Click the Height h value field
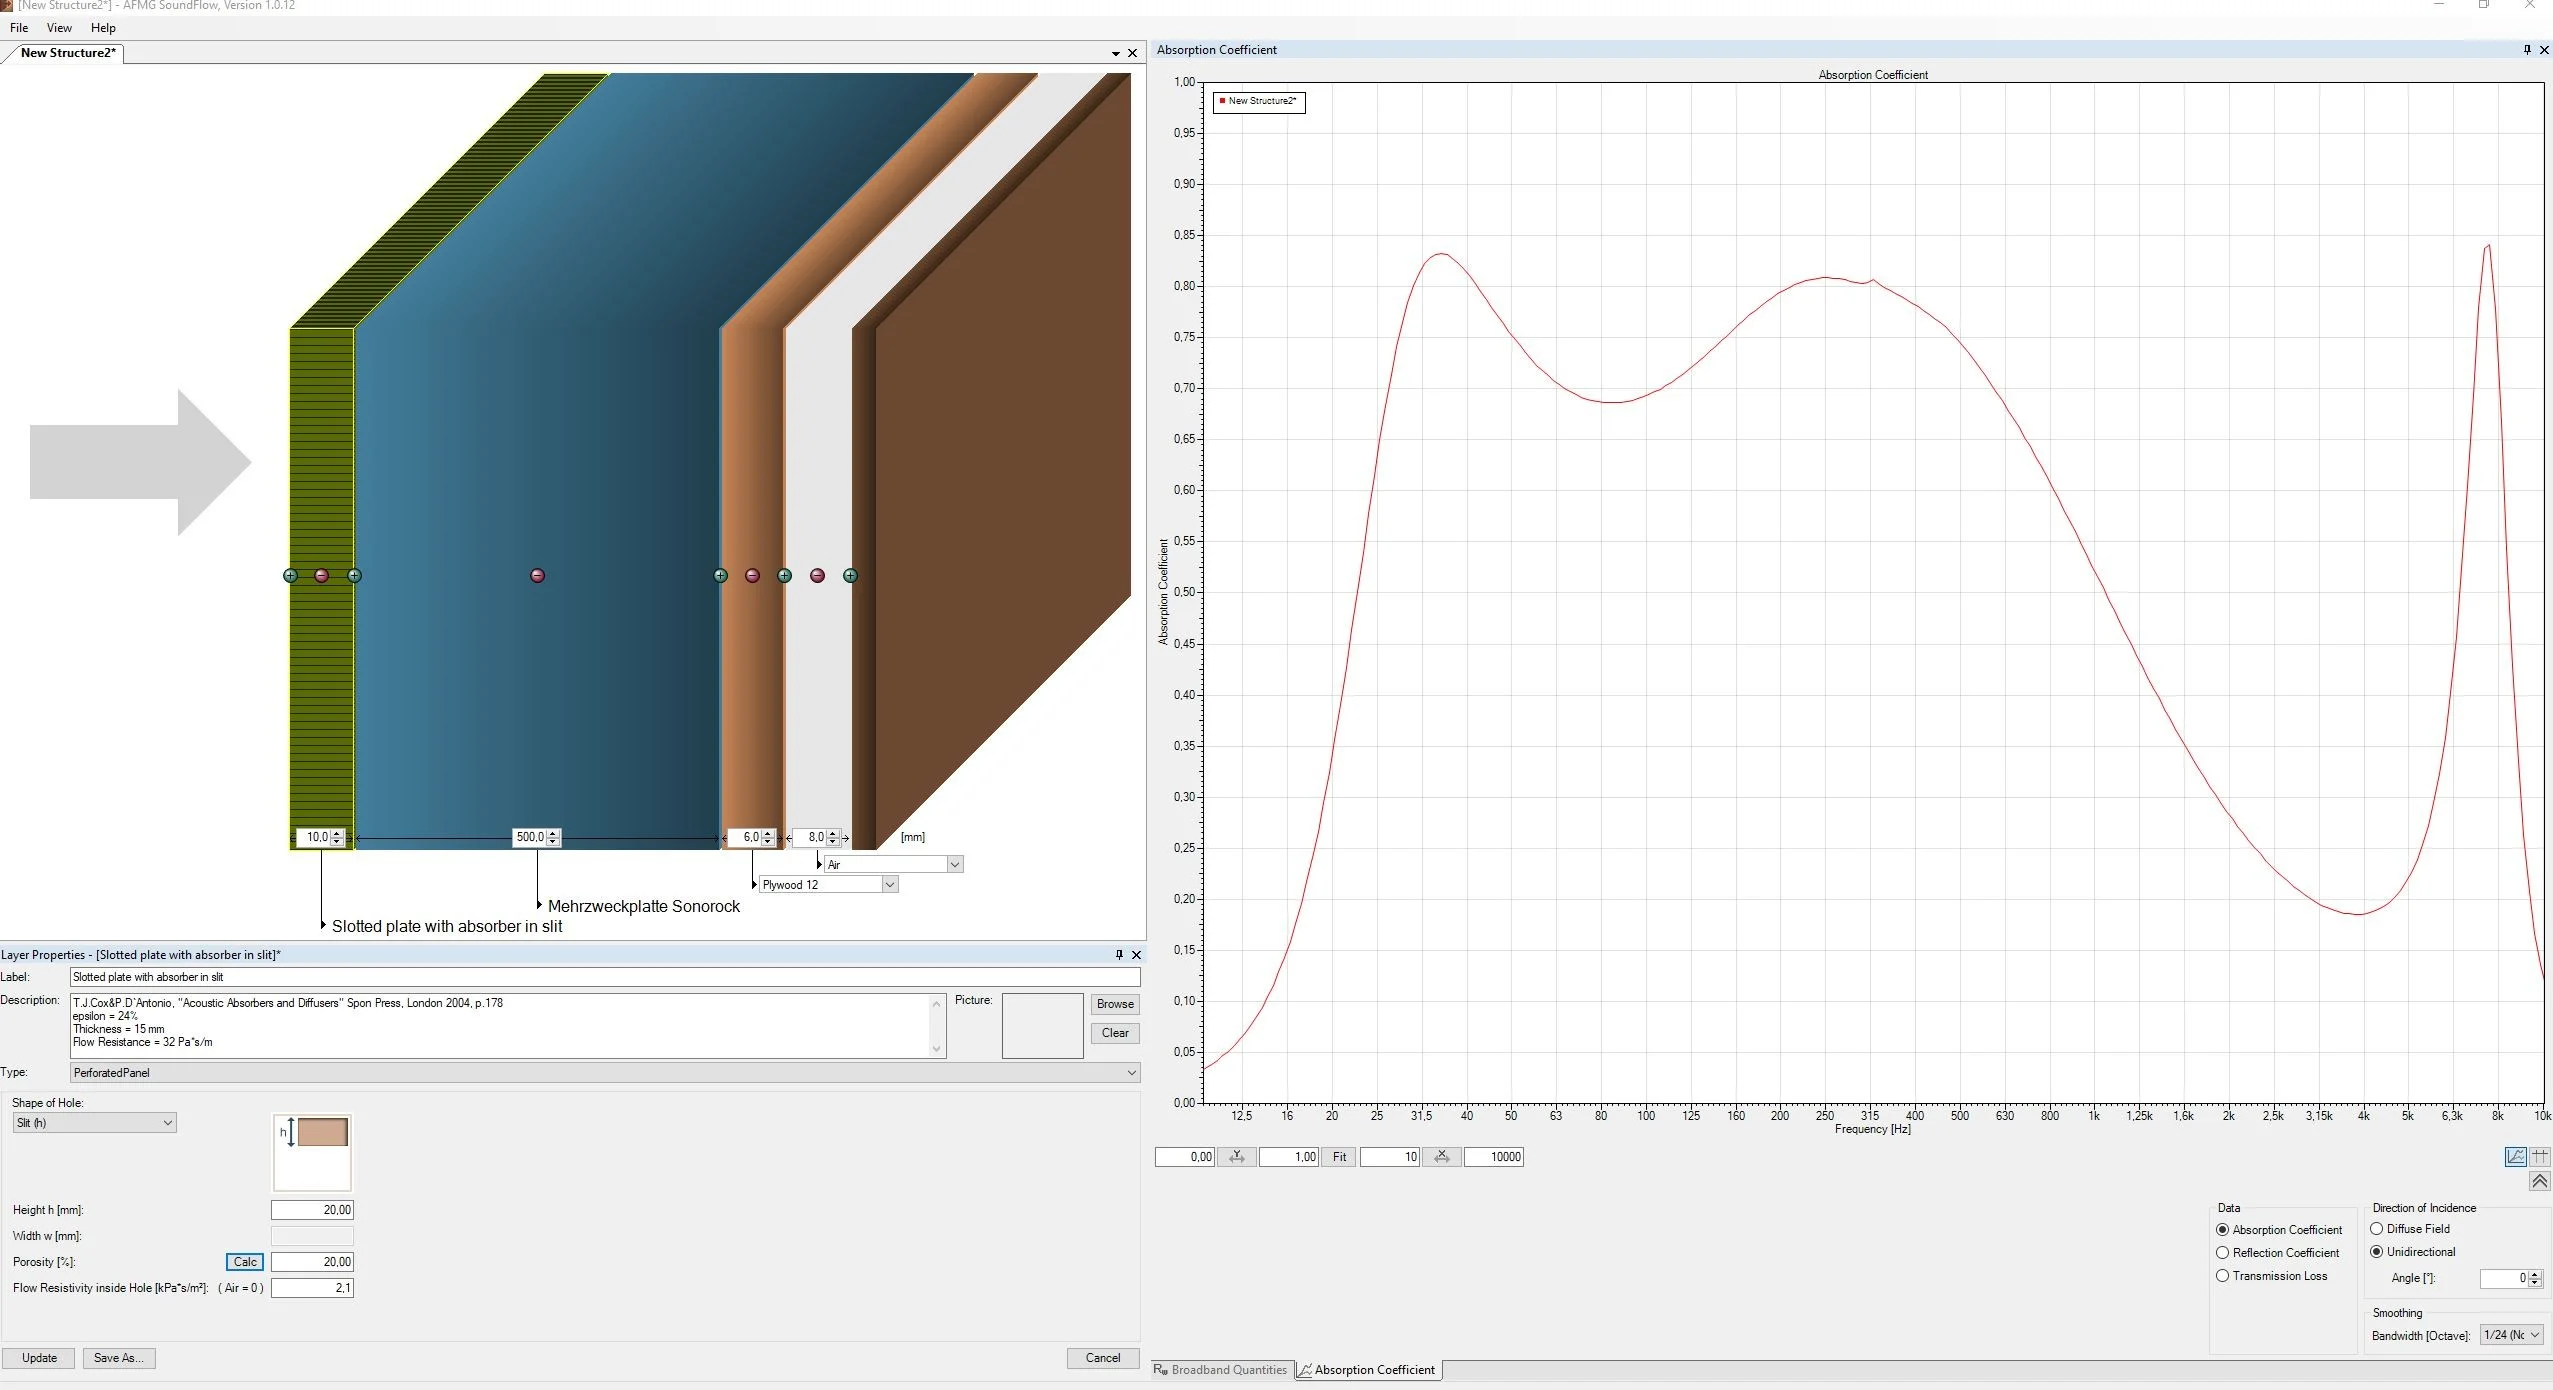The width and height of the screenshot is (2553, 1390). point(312,1210)
